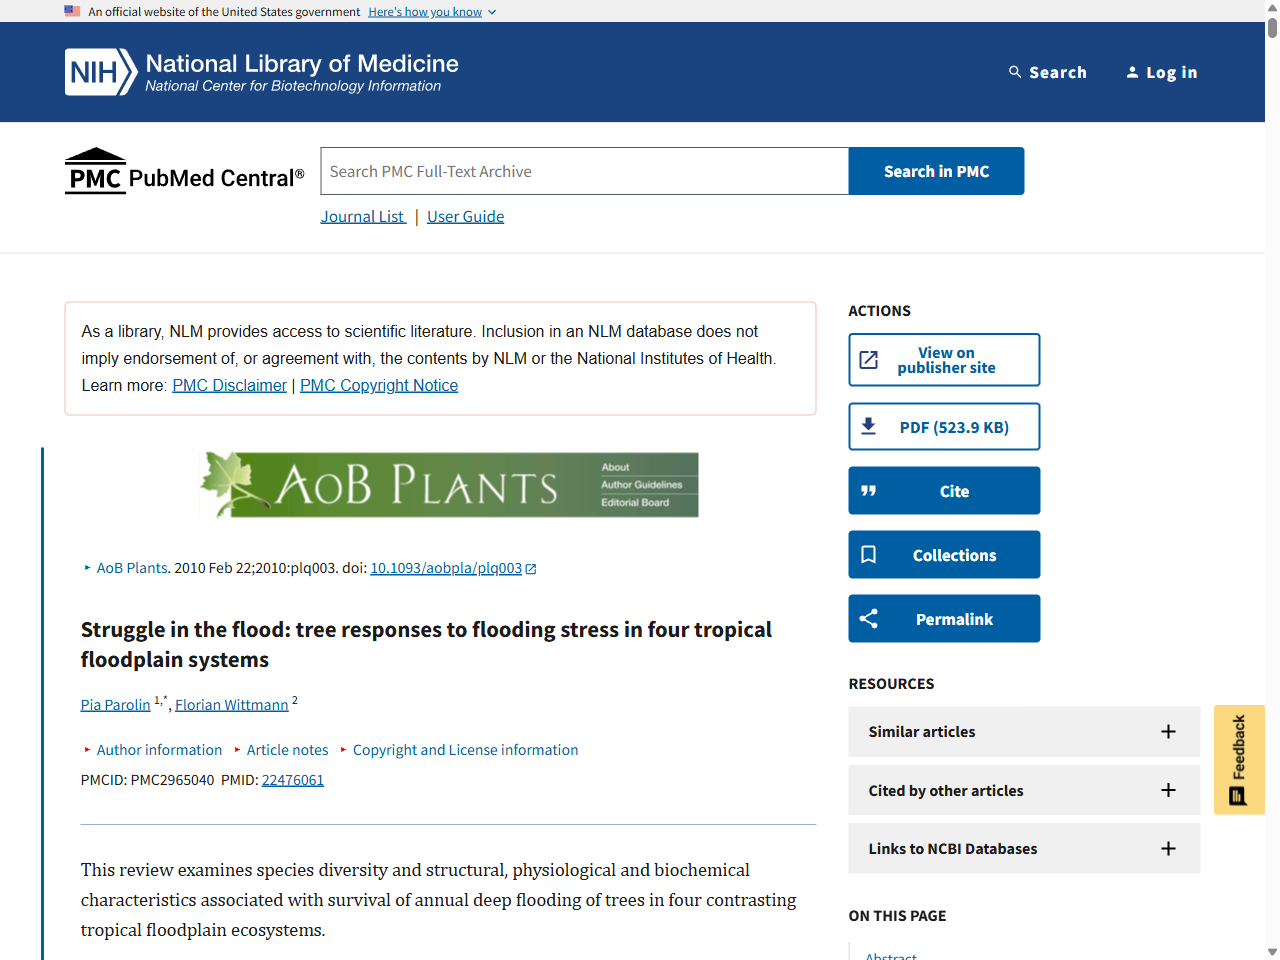Click the external link icon on View publisher site

coord(869,359)
